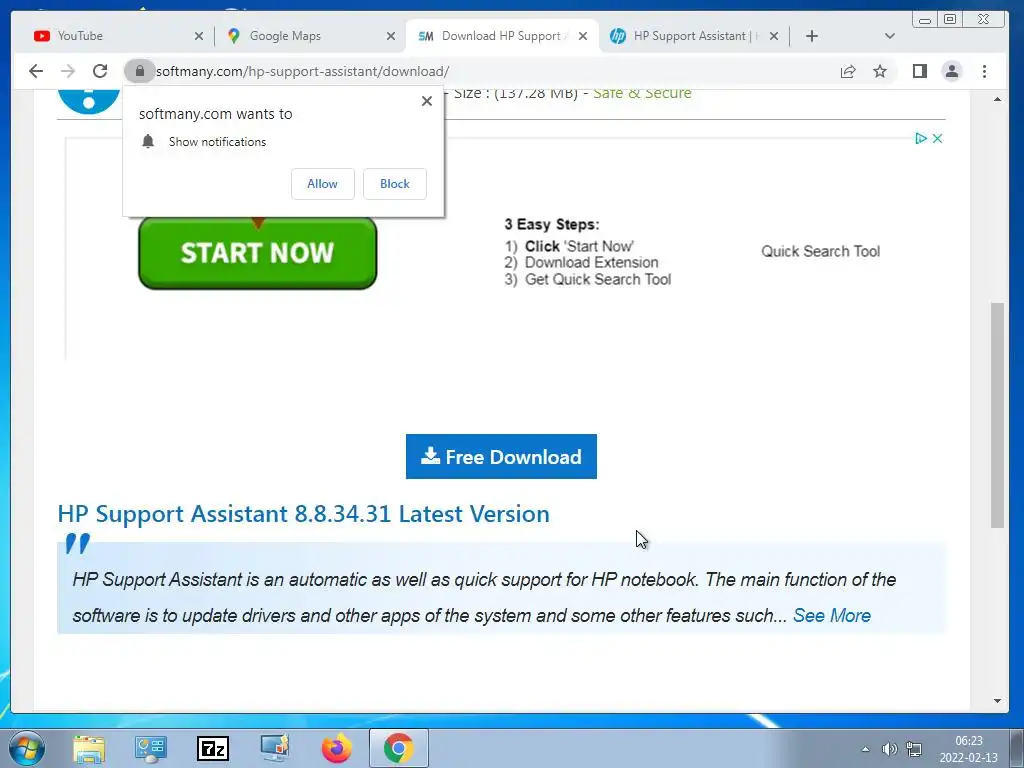
Task: Switch to HP Support Assistant tab
Action: [695, 36]
